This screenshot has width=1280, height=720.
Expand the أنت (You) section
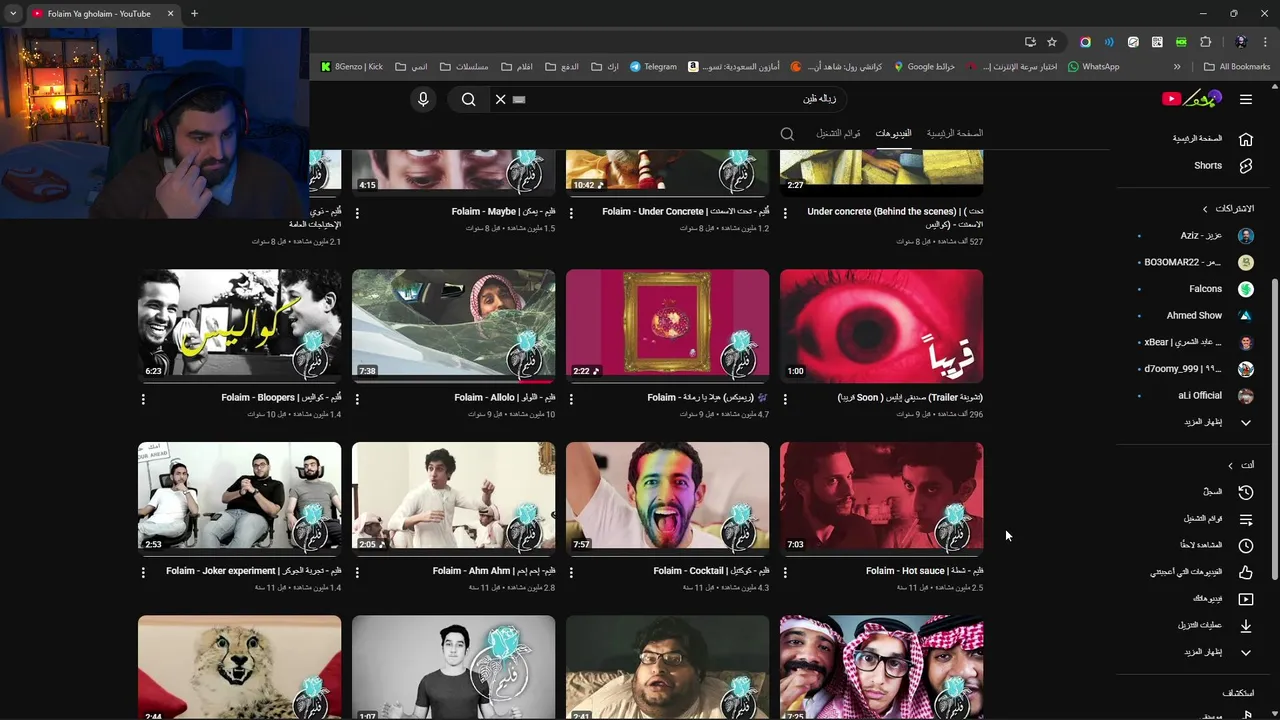click(x=1242, y=465)
